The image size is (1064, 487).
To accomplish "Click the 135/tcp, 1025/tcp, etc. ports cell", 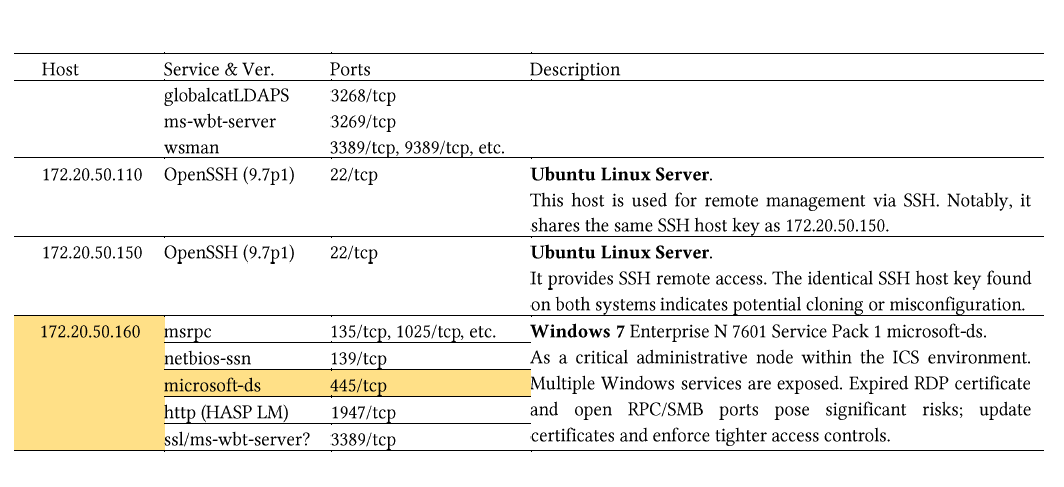I will 414,333.
